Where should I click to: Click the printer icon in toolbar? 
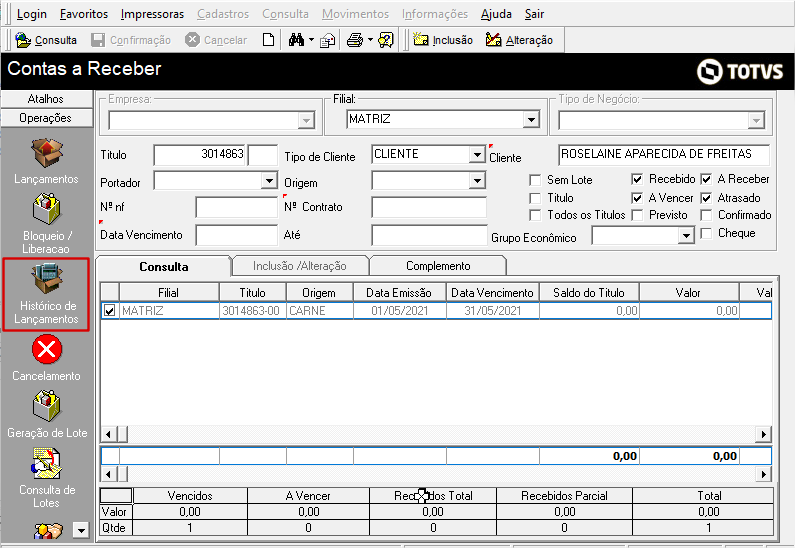(355, 40)
